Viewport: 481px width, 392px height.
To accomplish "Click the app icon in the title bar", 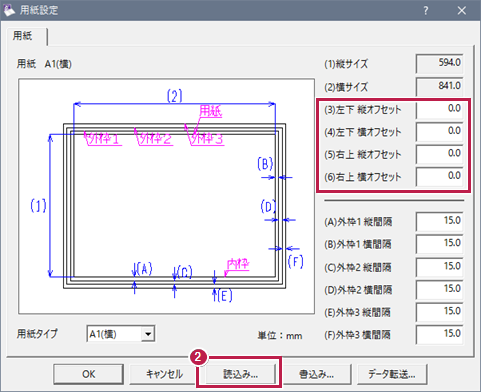I will pos(9,10).
